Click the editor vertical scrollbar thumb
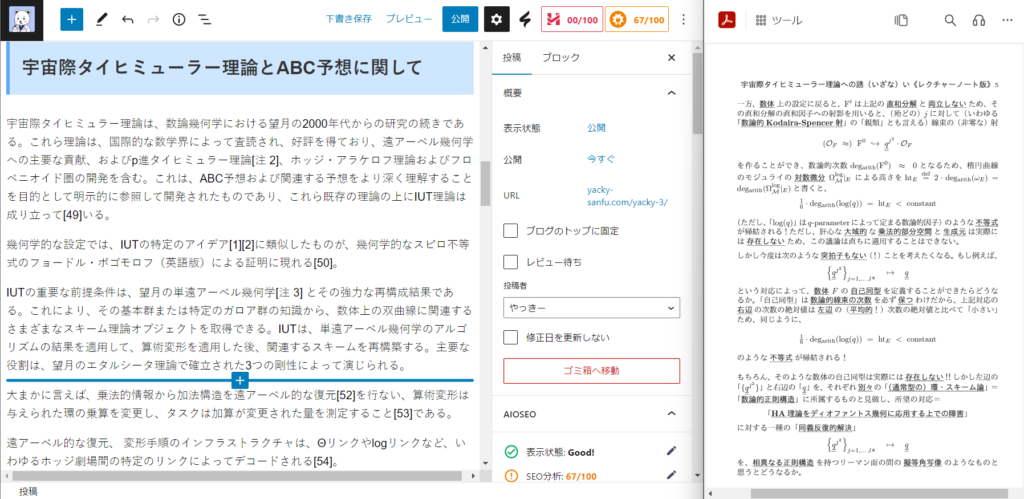1024x499 pixels. [485, 183]
